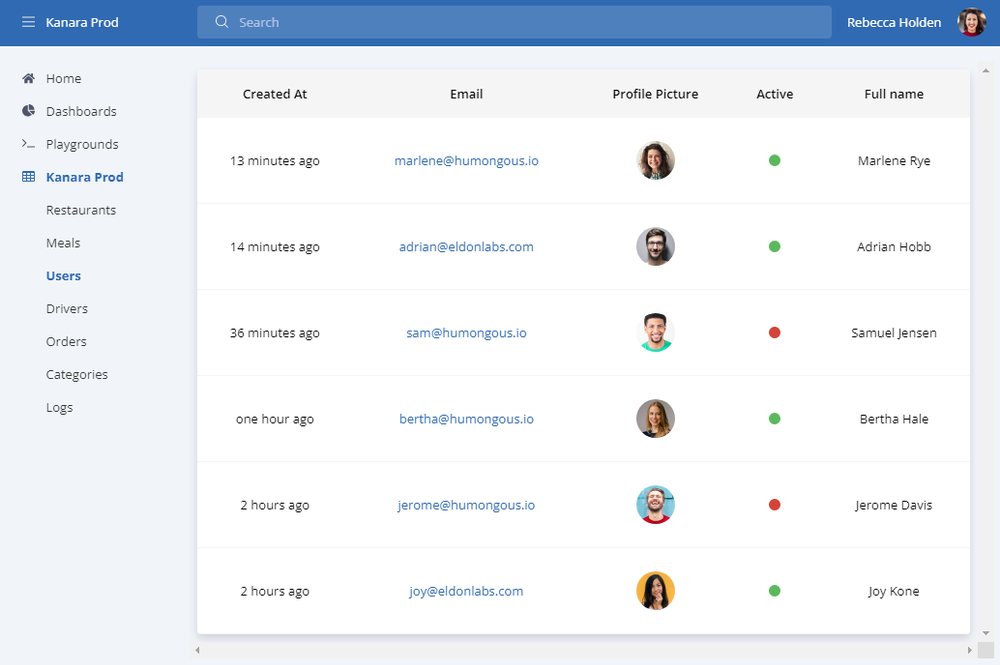1000x665 pixels.
Task: Click the horizontal scrollbar right arrow
Action: click(969, 650)
